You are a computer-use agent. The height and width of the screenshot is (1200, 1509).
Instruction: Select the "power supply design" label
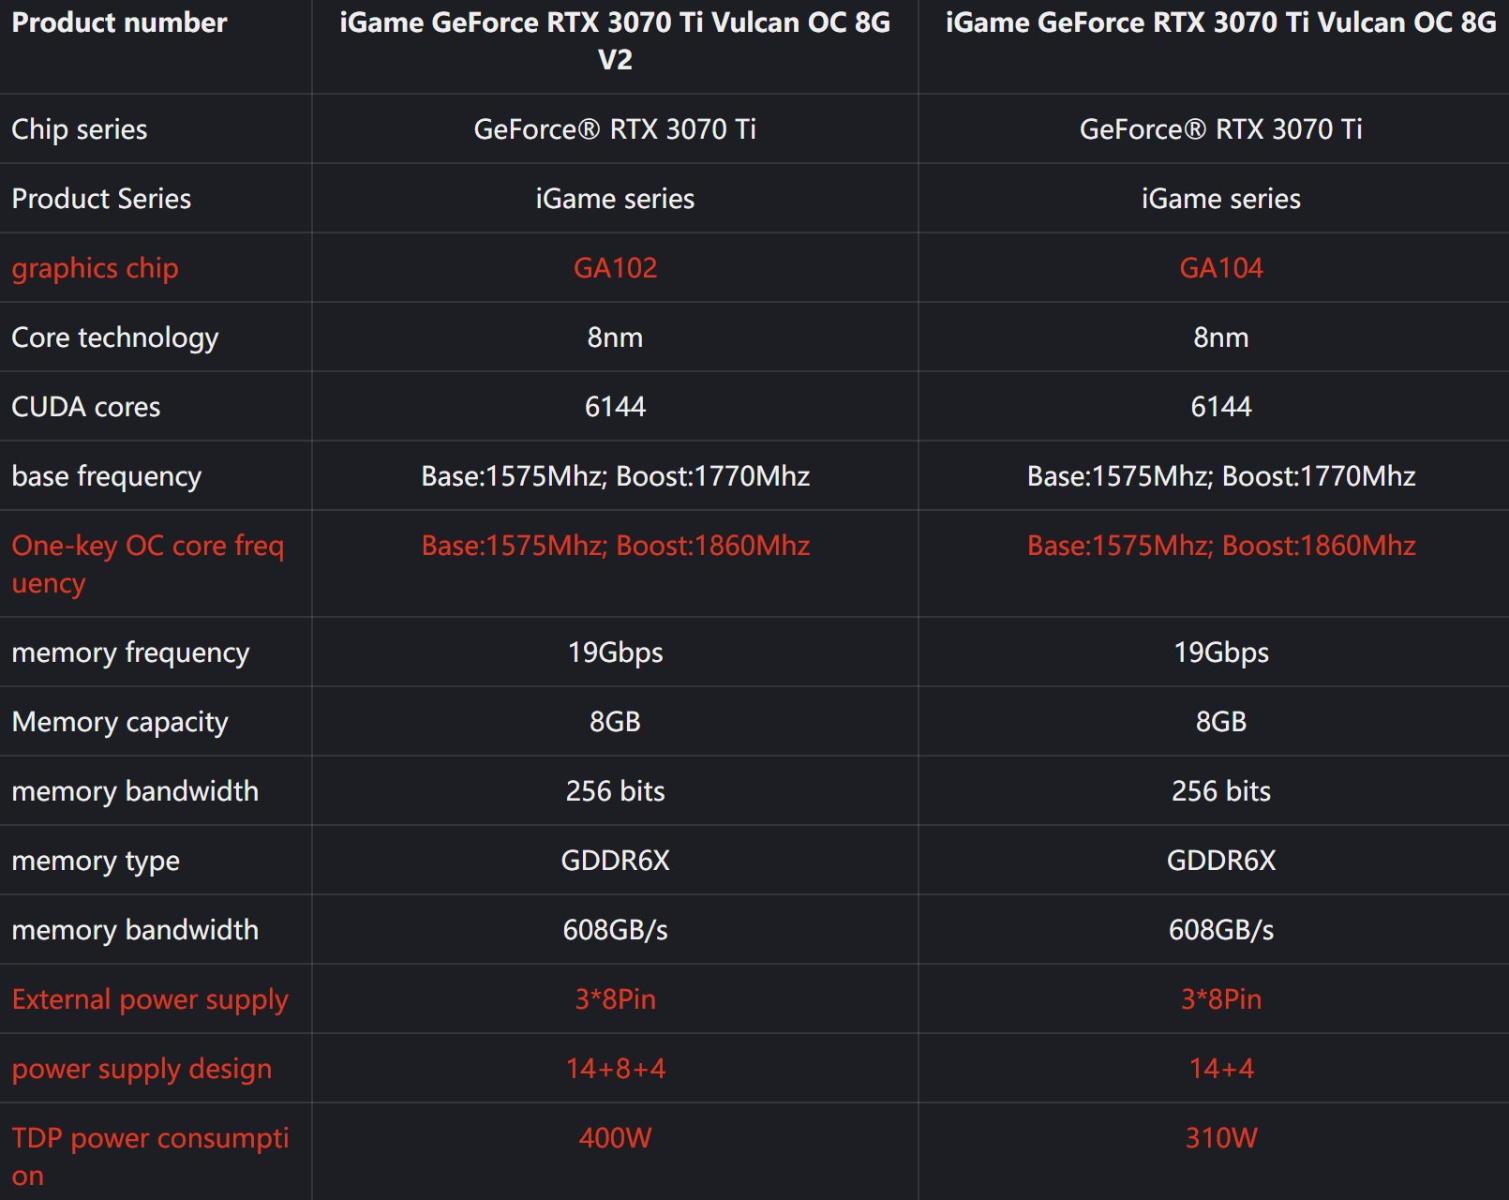(141, 1068)
